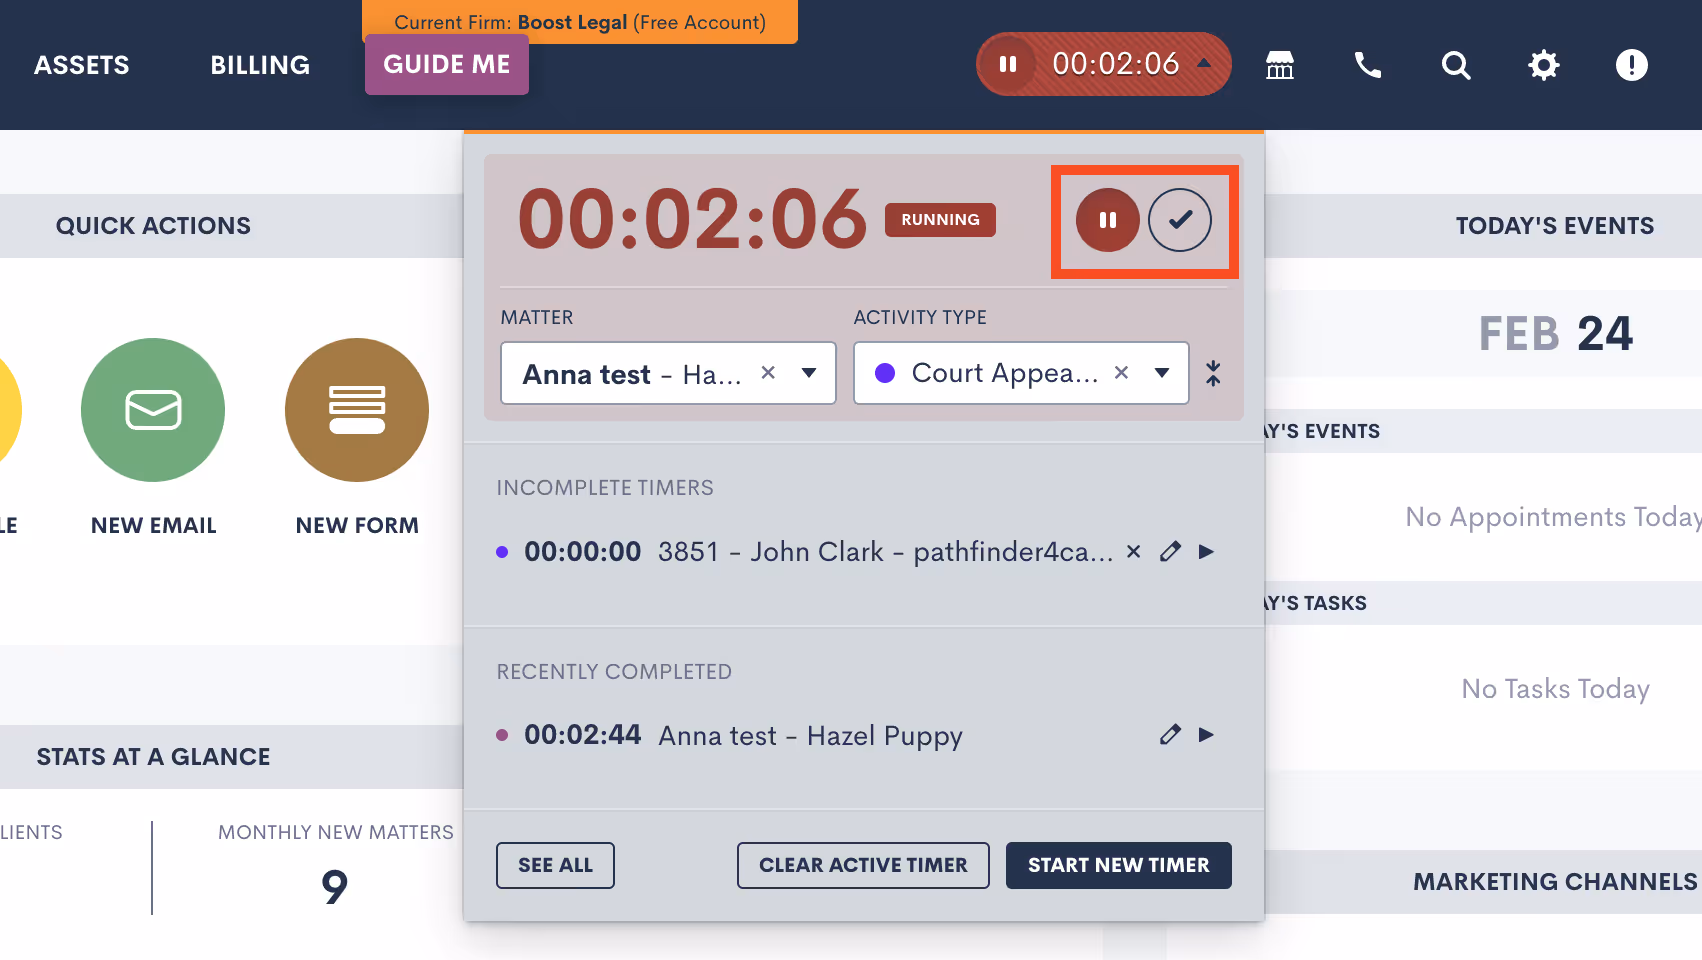The width and height of the screenshot is (1702, 960).
Task: Restart the Anna test completed timer
Action: click(1206, 734)
